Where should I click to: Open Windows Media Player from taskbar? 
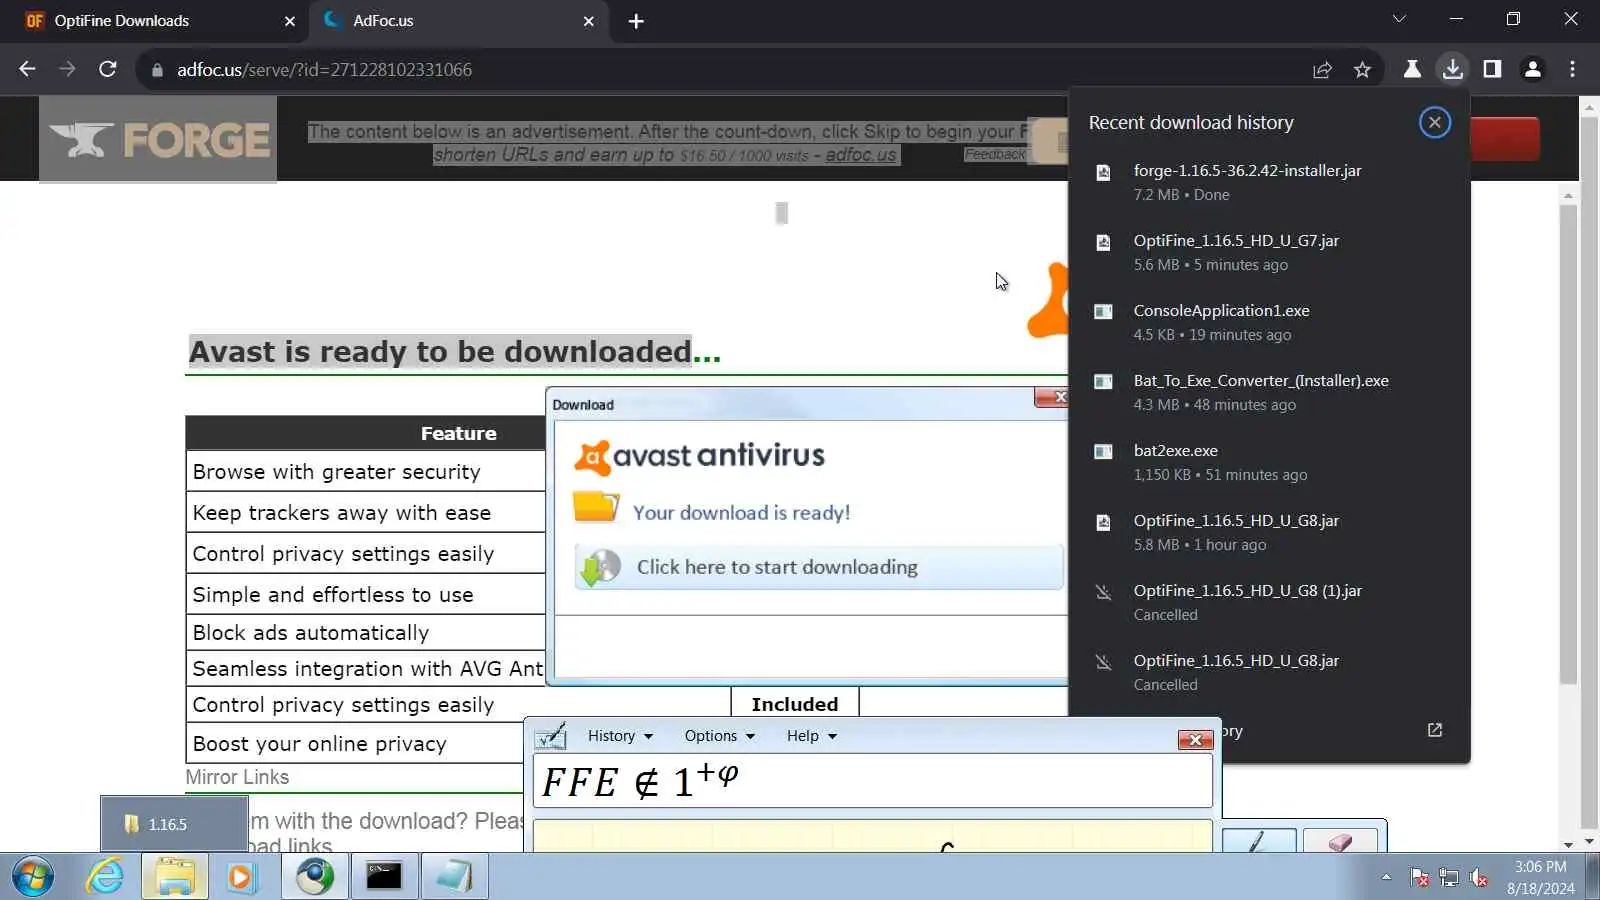pos(241,877)
